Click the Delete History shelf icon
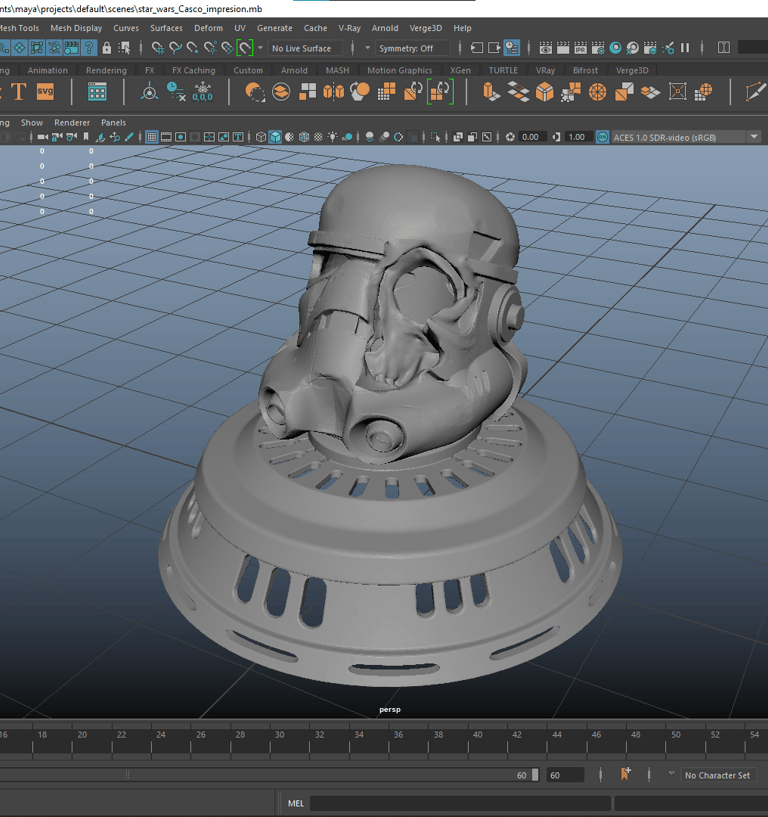Viewport: 768px width, 817px height. click(x=176, y=92)
